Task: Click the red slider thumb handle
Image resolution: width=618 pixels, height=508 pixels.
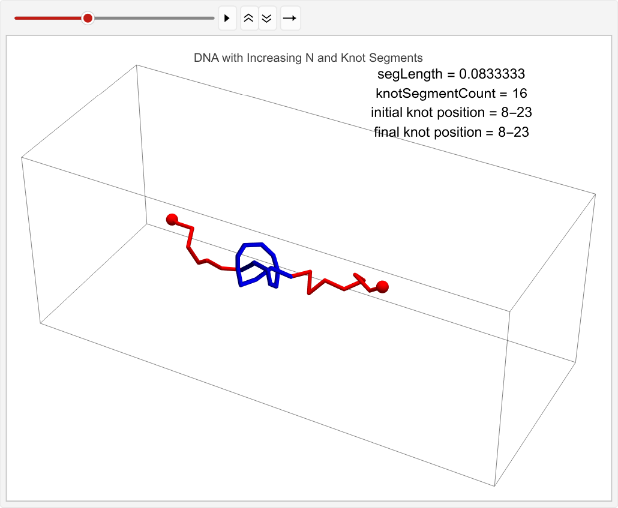Action: click(88, 18)
